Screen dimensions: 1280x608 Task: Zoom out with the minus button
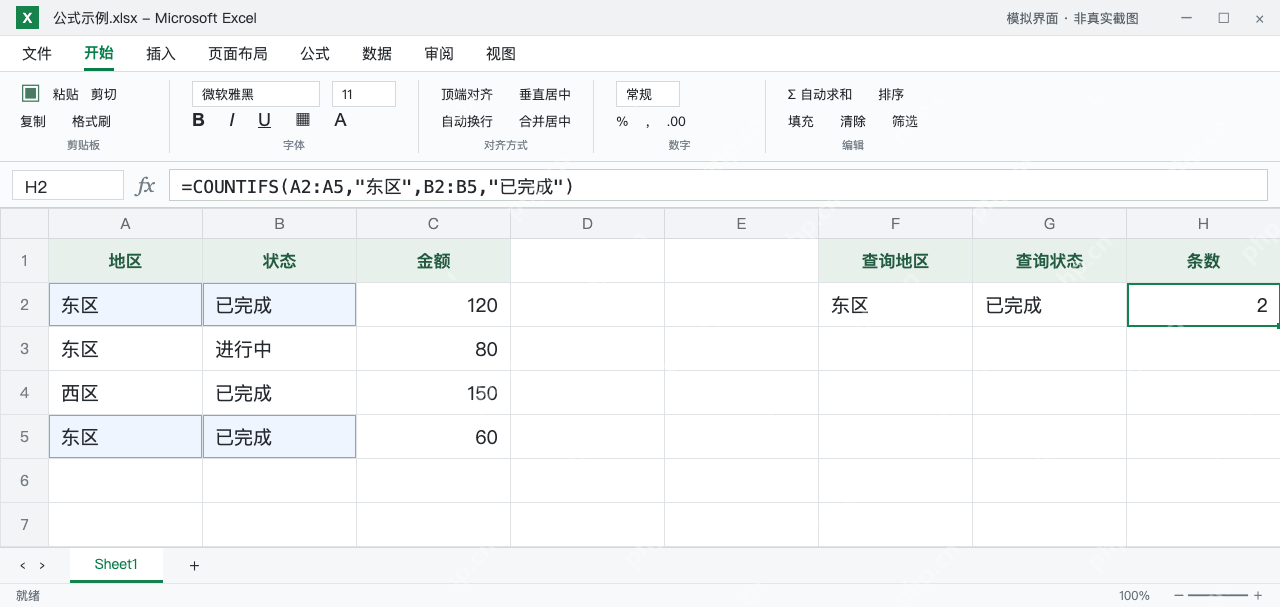[1179, 595]
